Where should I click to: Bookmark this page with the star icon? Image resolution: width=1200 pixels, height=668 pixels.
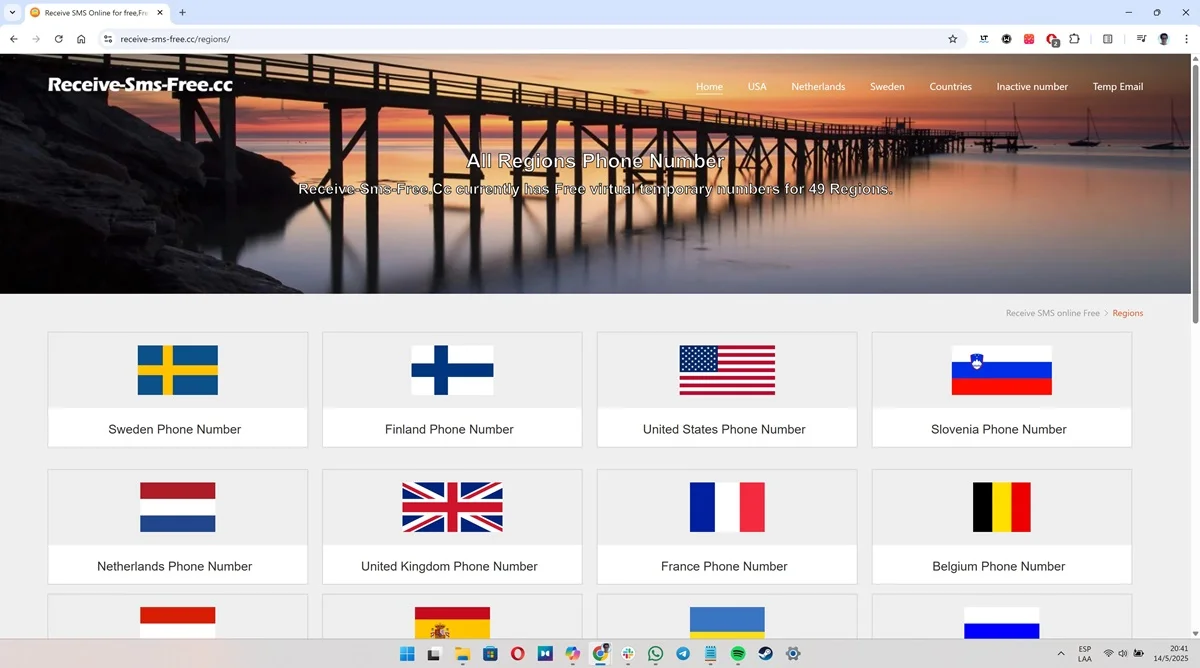(952, 39)
